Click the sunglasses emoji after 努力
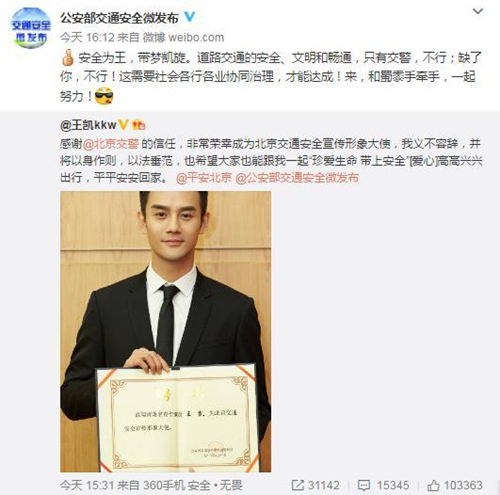The image size is (500, 495). click(x=104, y=96)
